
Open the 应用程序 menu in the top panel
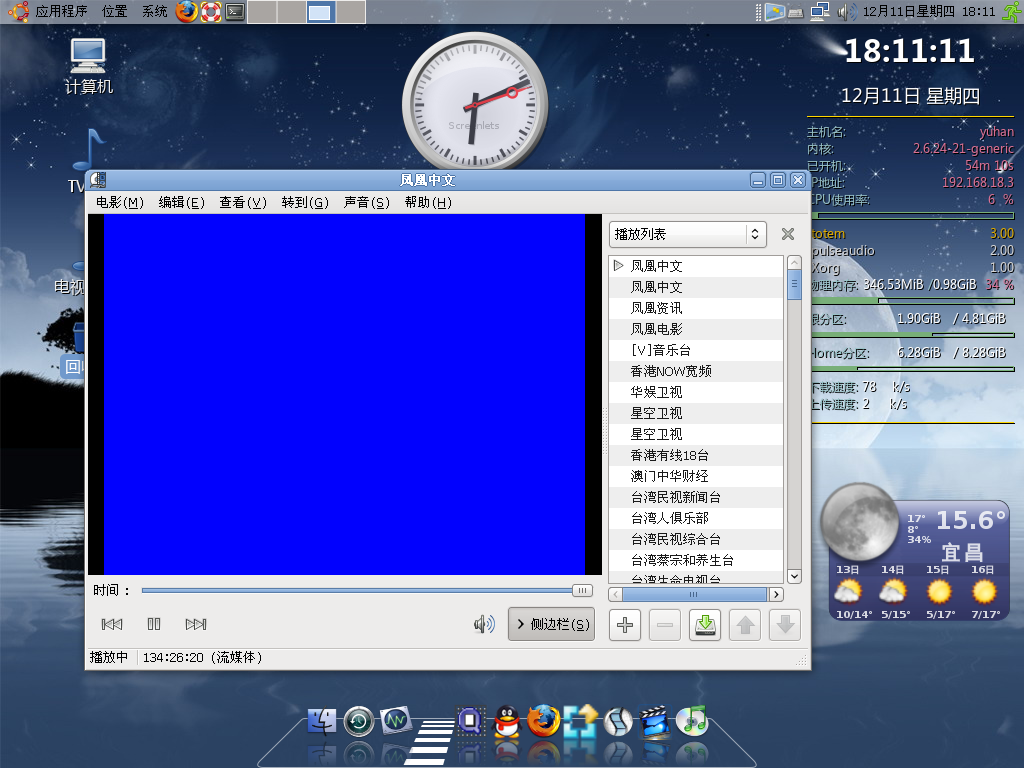pyautogui.click(x=61, y=11)
